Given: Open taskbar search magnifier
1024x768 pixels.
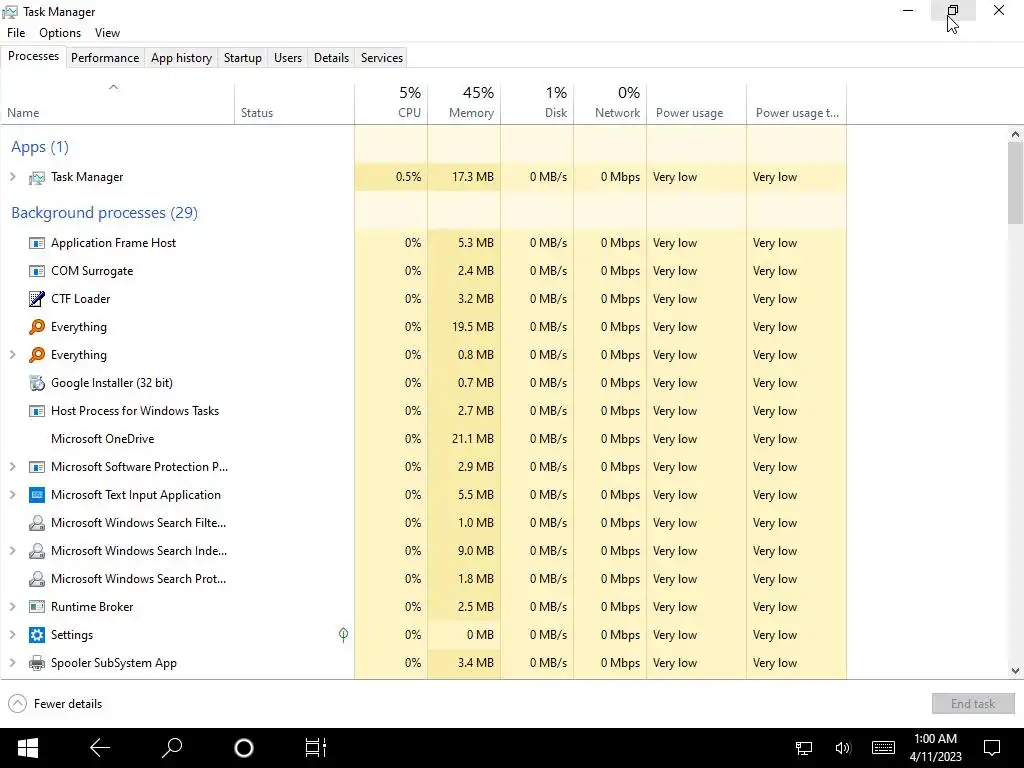Looking at the screenshot, I should [x=172, y=748].
